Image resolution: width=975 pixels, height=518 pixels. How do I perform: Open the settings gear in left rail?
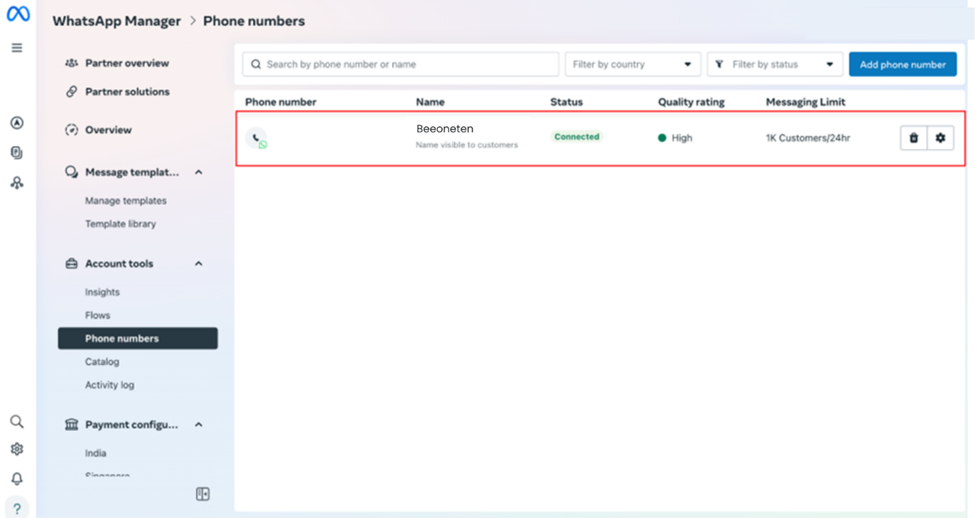click(x=17, y=450)
